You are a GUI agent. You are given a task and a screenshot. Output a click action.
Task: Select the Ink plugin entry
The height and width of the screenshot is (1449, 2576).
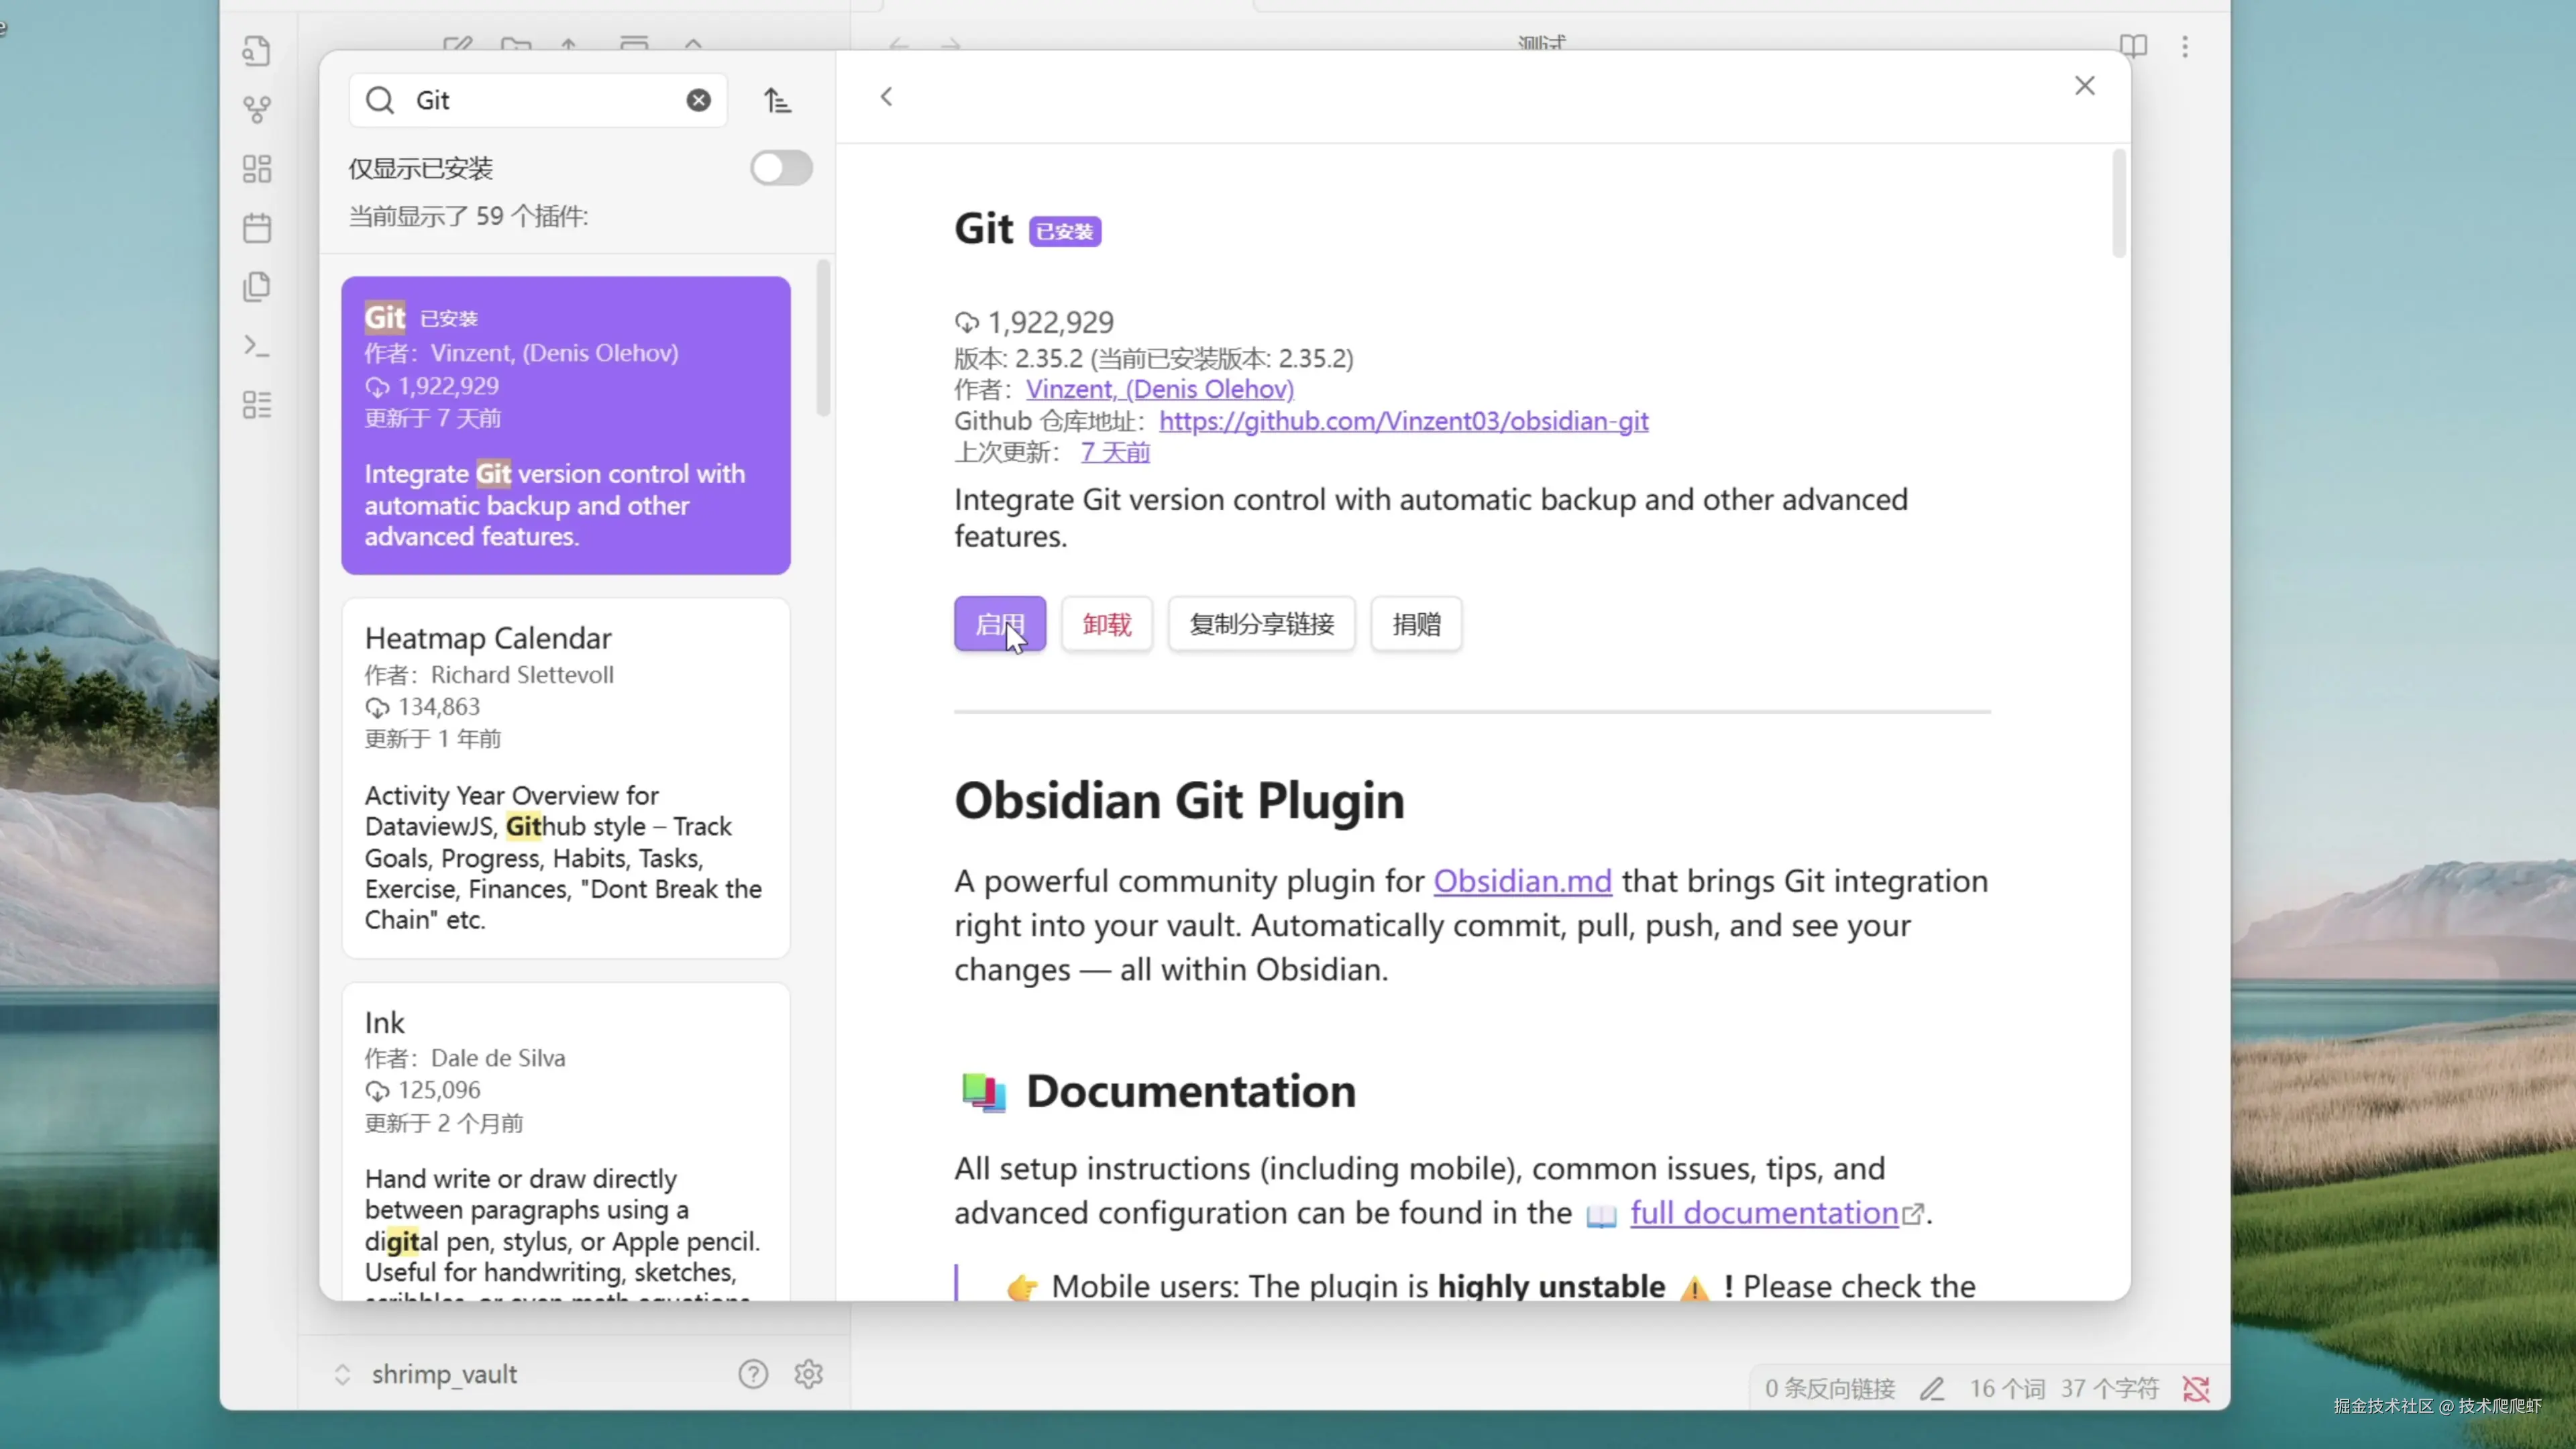(565, 1140)
